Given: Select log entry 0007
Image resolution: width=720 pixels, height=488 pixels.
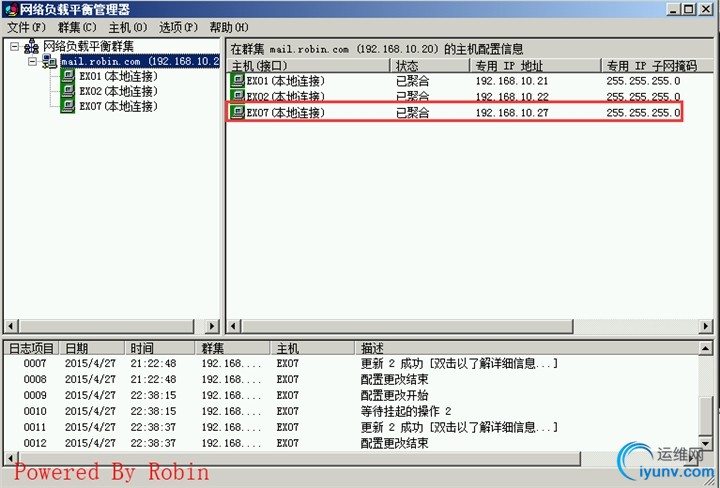Looking at the screenshot, I should click(x=351, y=363).
